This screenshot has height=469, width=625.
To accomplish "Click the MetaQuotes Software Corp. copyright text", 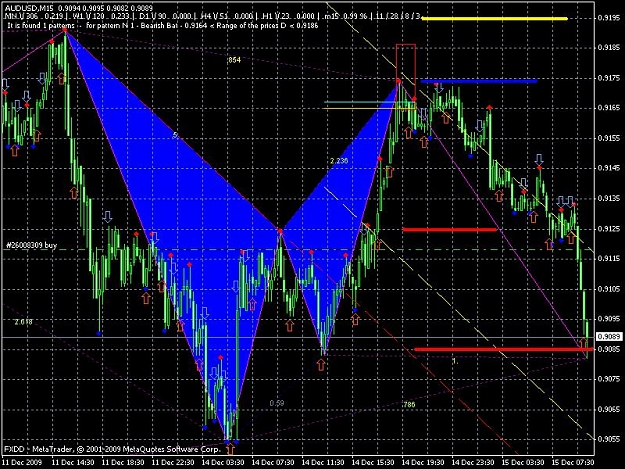I will [x=112, y=449].
